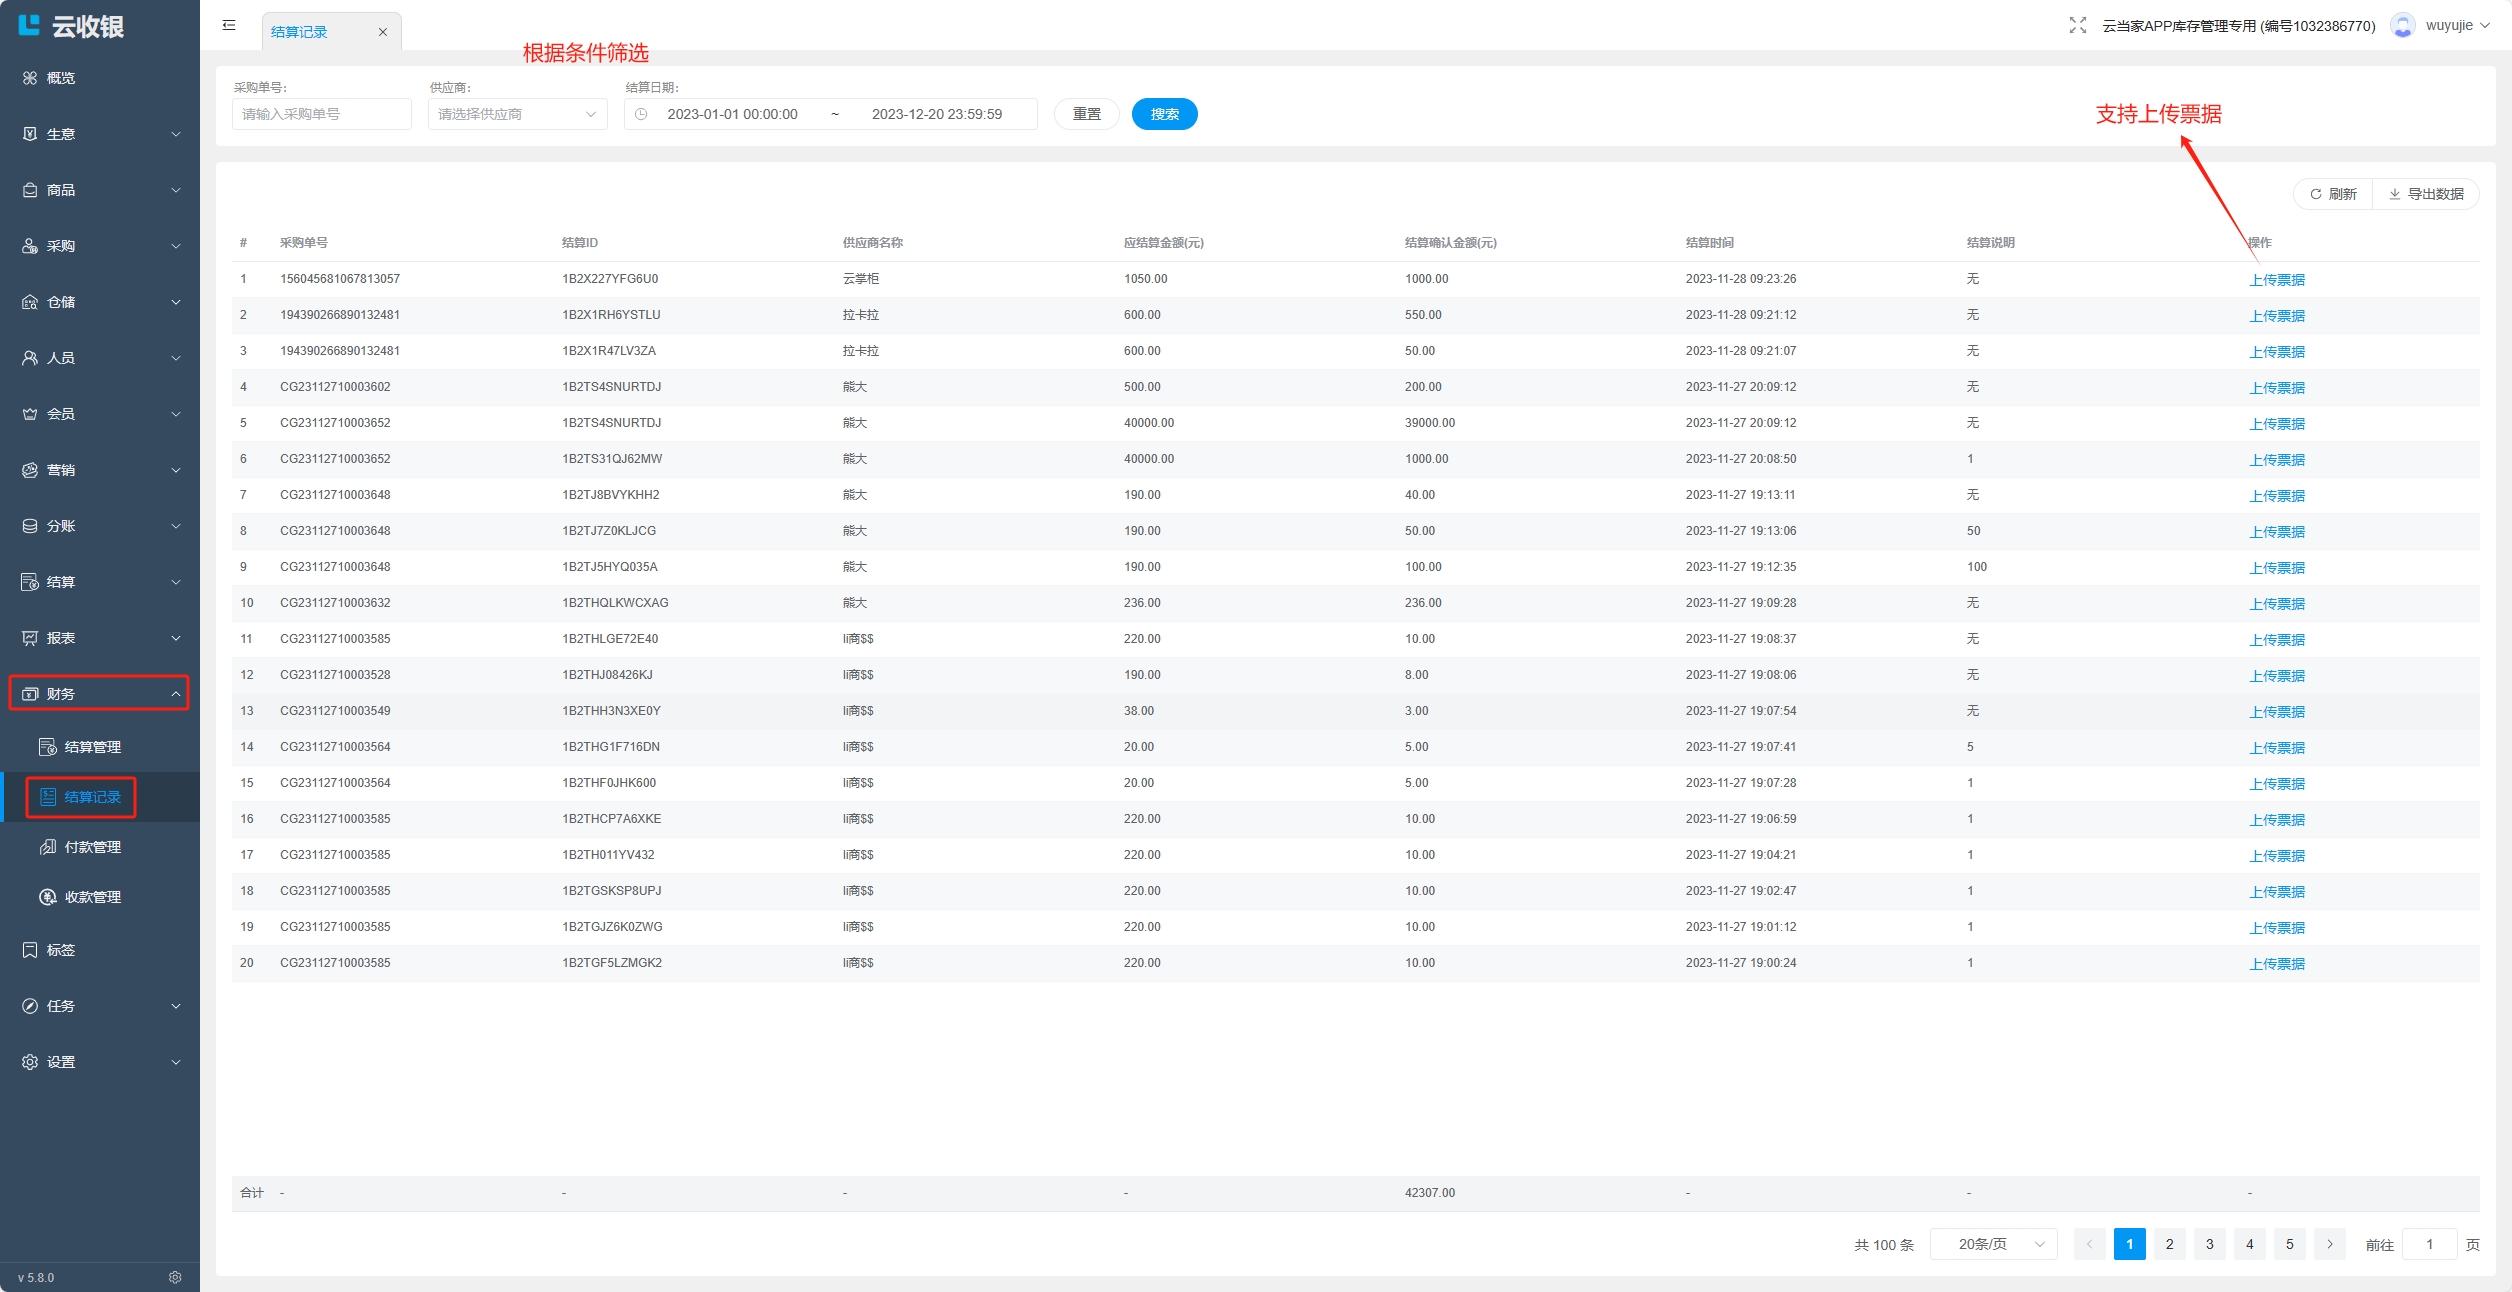The image size is (2512, 1292).
Task: Close the 结算记录 tab
Action: click(x=382, y=32)
